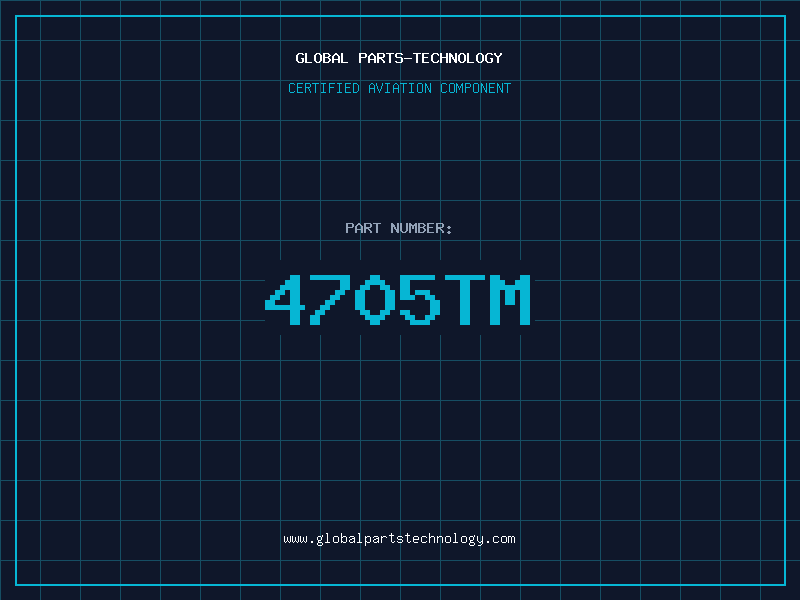This screenshot has height=600, width=800.
Task: Open the www.globalpartstechnology.com link
Action: (399, 539)
